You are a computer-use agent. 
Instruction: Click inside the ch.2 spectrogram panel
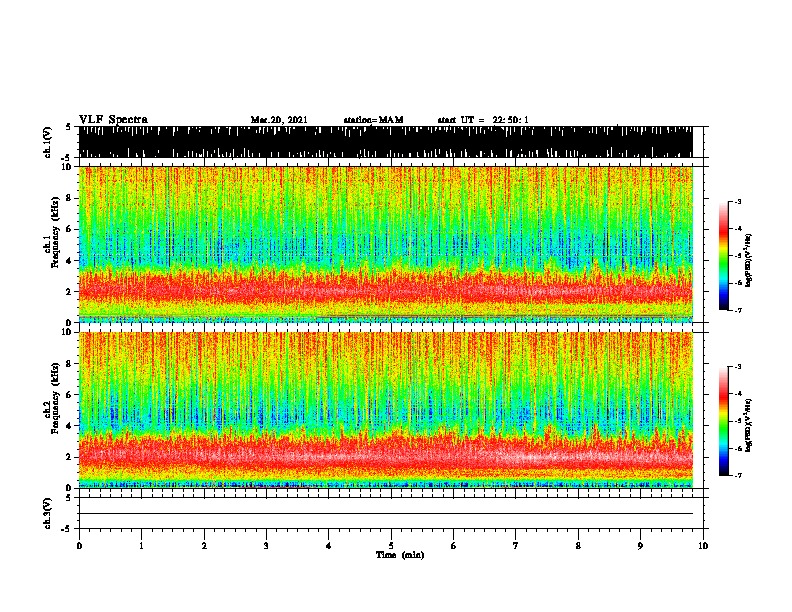click(385, 410)
